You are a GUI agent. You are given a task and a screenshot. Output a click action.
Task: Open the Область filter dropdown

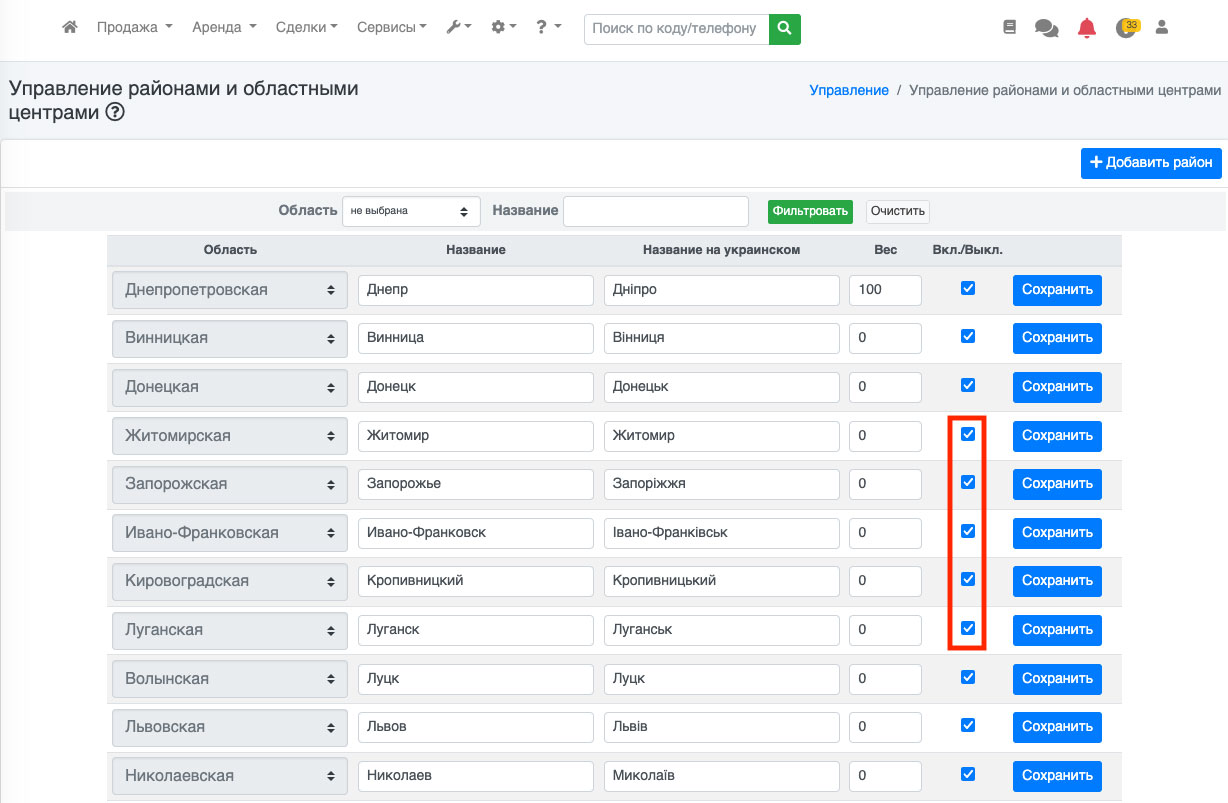(x=411, y=211)
